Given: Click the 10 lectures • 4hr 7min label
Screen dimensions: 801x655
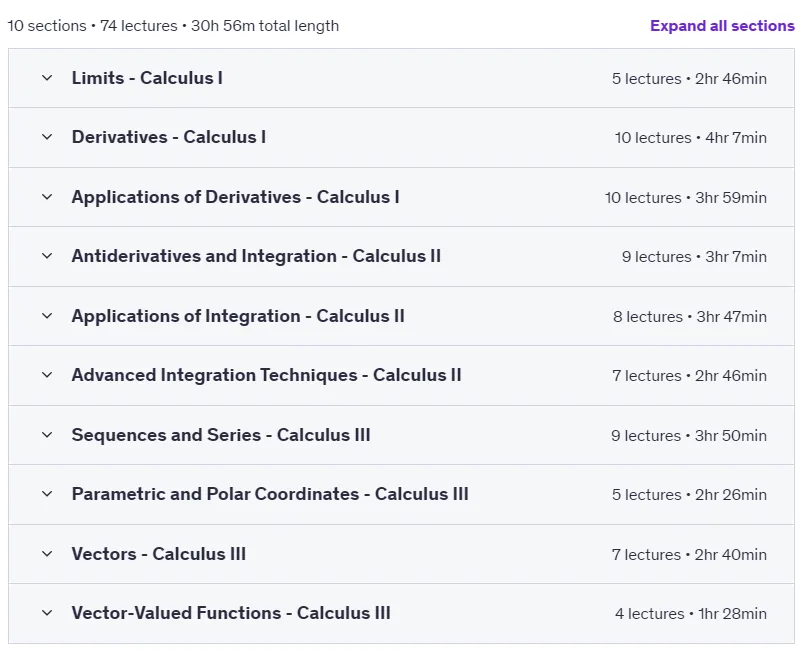Looking at the screenshot, I should point(691,137).
